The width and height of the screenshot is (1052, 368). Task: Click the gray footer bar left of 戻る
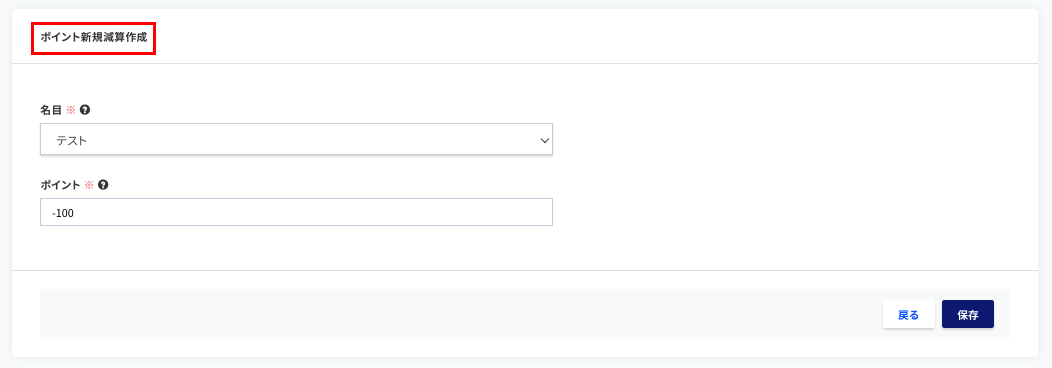click(456, 314)
